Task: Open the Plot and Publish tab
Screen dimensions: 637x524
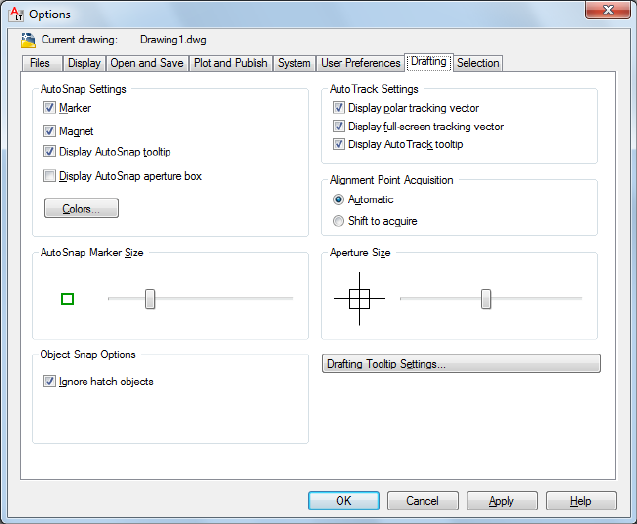Action: (230, 63)
